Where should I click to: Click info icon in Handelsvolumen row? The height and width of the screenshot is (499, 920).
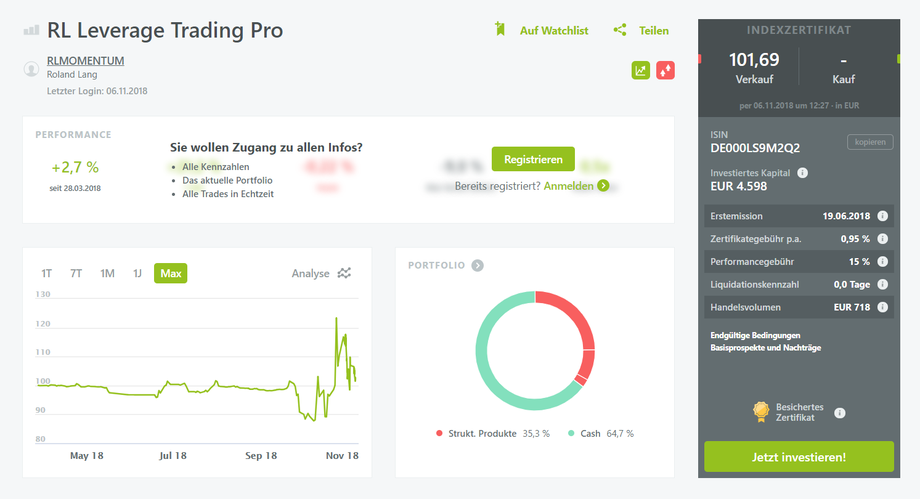883,307
